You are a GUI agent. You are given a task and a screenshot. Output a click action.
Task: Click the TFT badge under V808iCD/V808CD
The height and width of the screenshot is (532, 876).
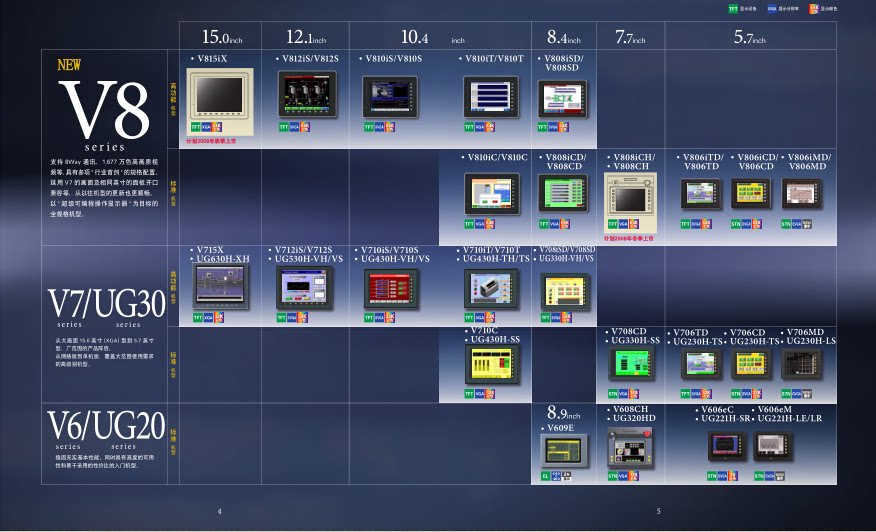tap(544, 224)
